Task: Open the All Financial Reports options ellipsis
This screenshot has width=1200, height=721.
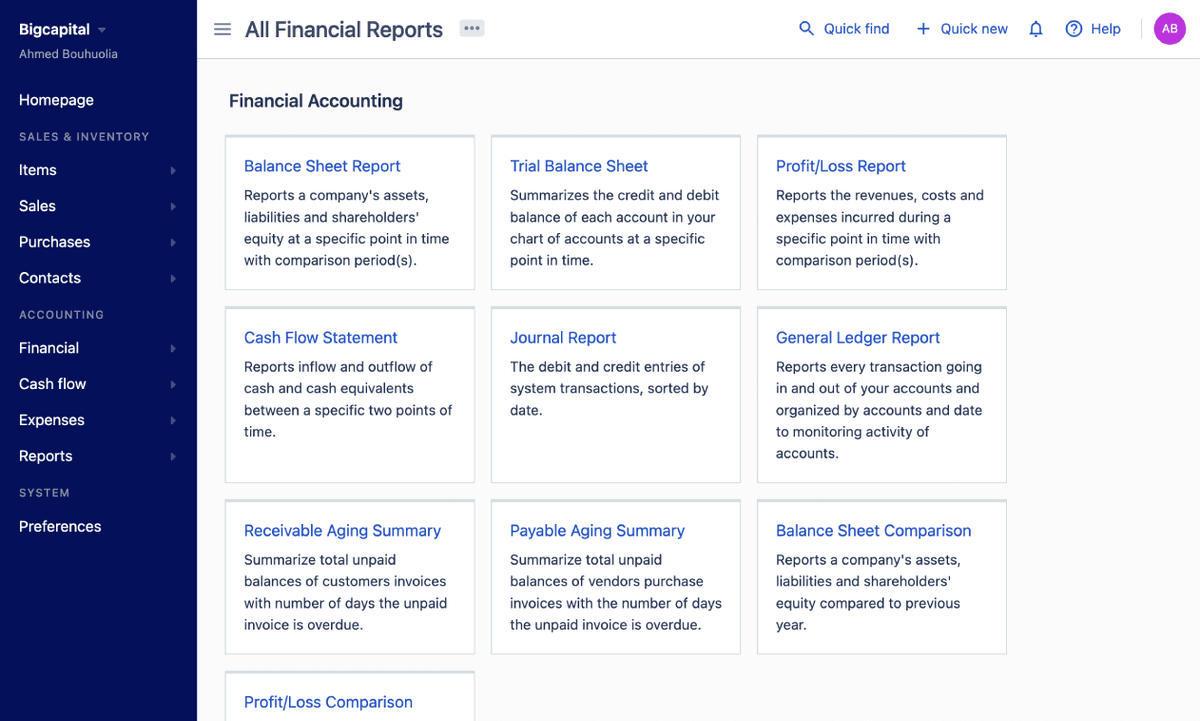Action: pos(471,28)
